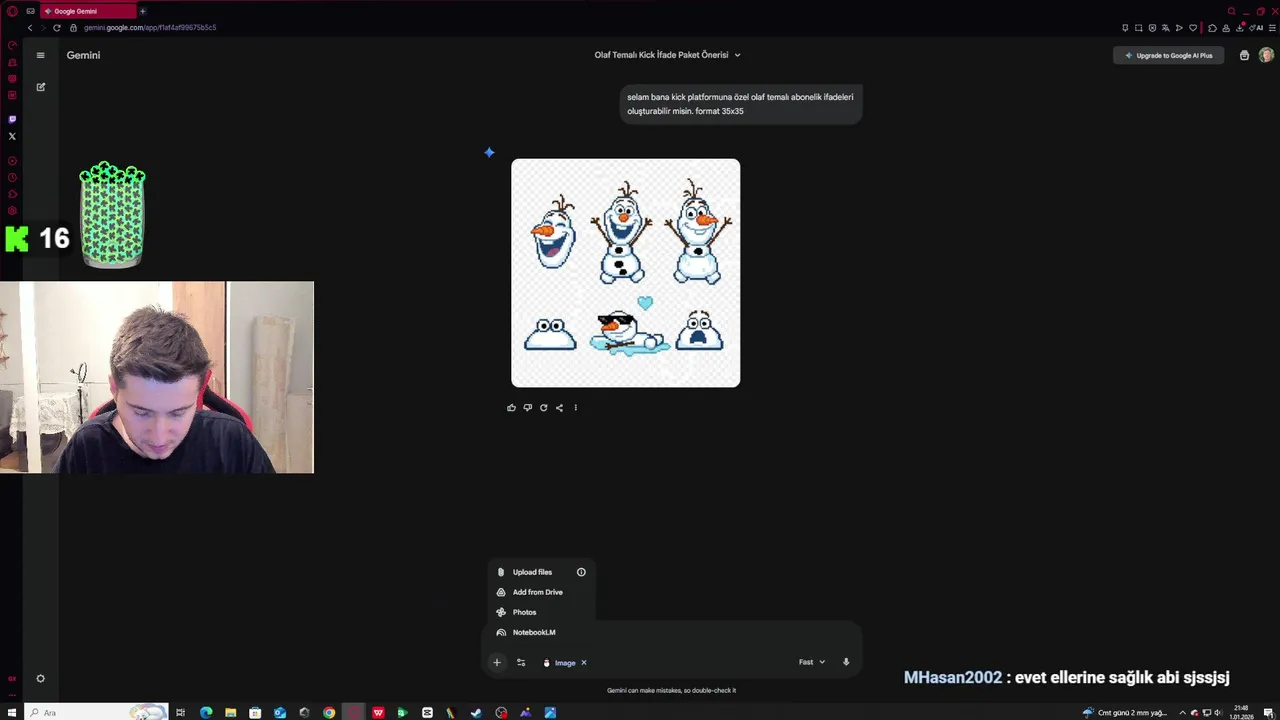Select Add from Drive menu option
Screen dimensions: 1280x720
tap(537, 592)
